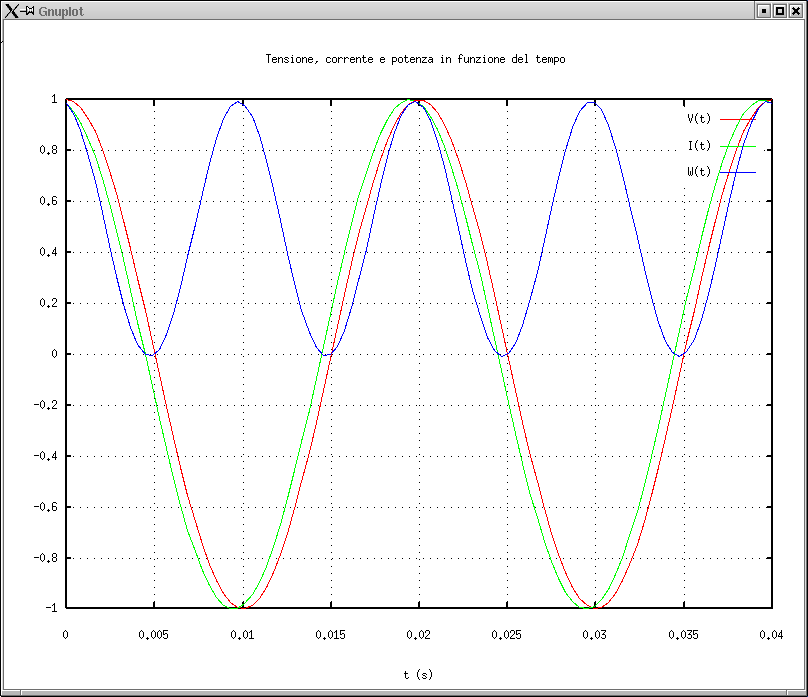Click the 0.02 tick label on x-axis
Image resolution: width=808 pixels, height=697 pixels.
click(418, 634)
